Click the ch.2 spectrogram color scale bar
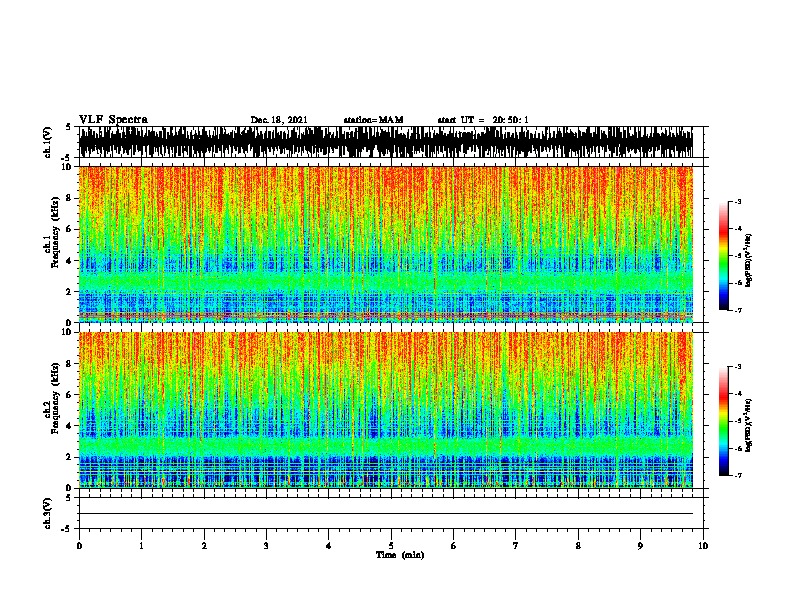The width and height of the screenshot is (792, 612). point(723,421)
